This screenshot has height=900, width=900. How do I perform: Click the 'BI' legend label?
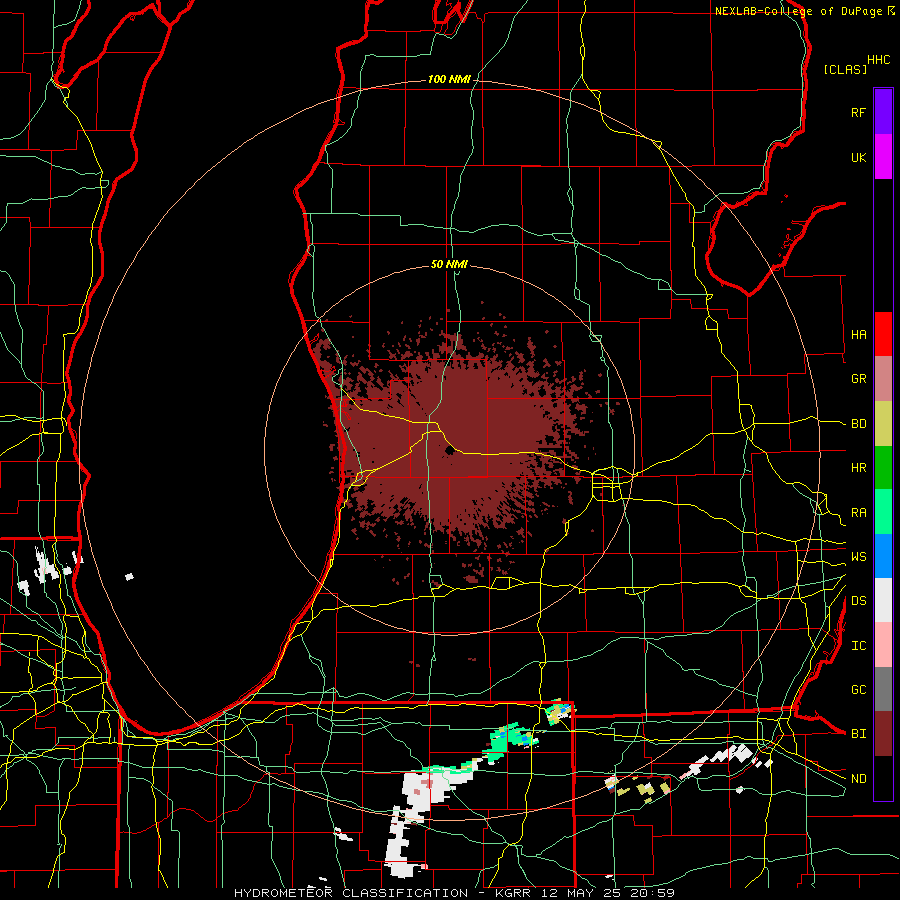[858, 734]
